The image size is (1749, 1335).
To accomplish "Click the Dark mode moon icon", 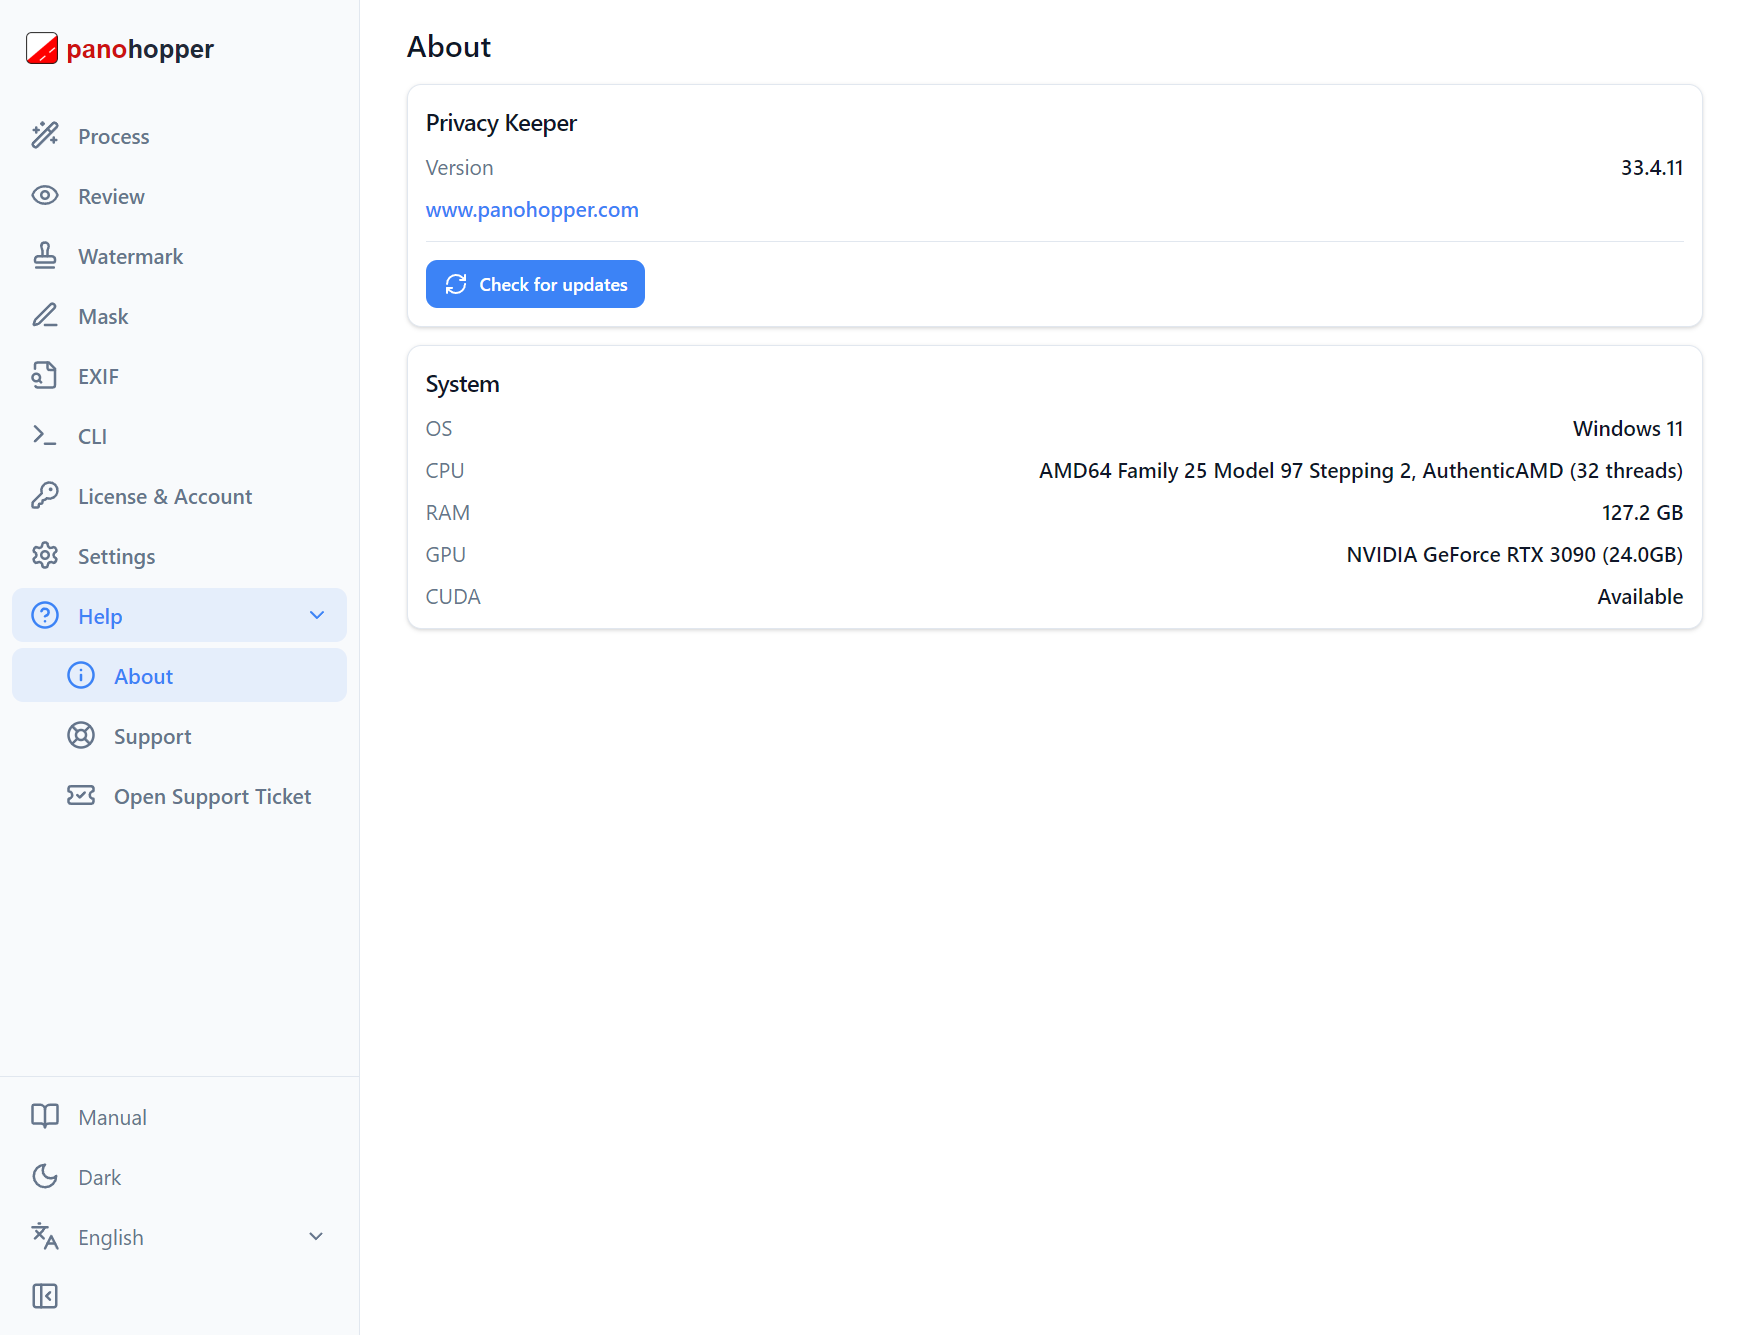I will point(45,1176).
